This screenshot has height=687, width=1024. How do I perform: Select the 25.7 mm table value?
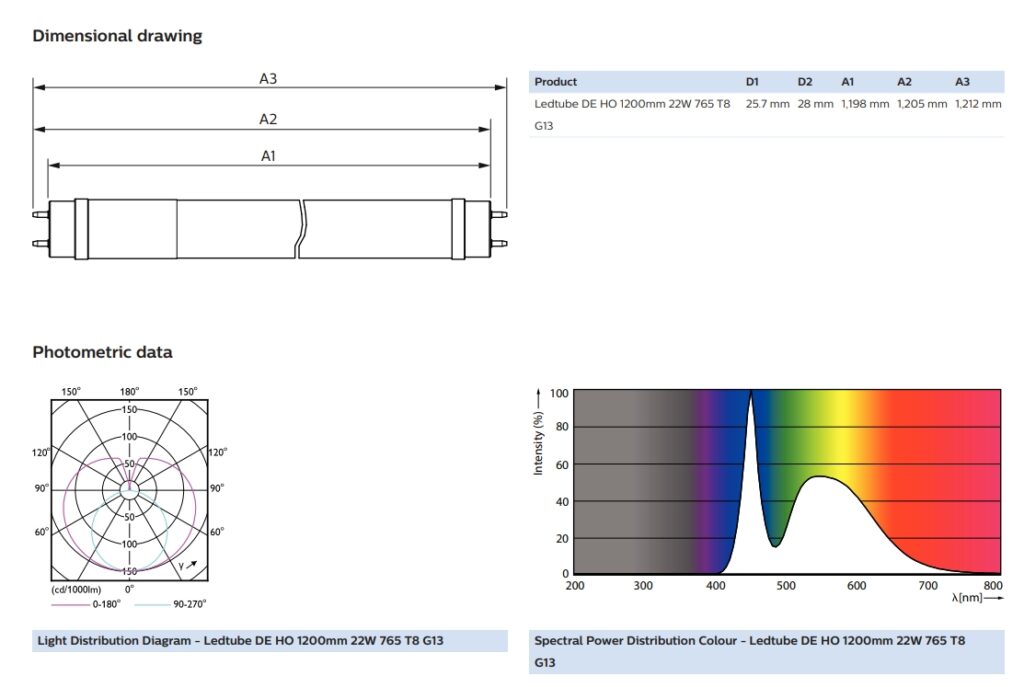point(767,104)
